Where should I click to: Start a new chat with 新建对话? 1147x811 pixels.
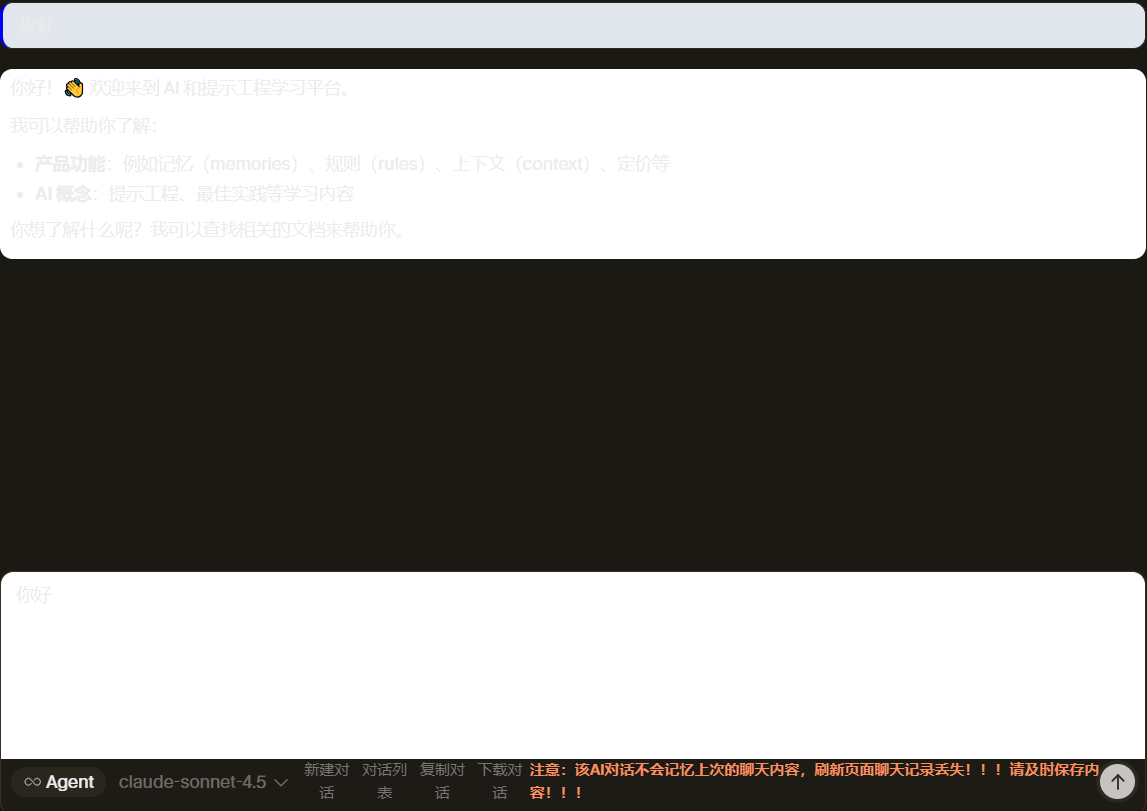click(x=327, y=781)
